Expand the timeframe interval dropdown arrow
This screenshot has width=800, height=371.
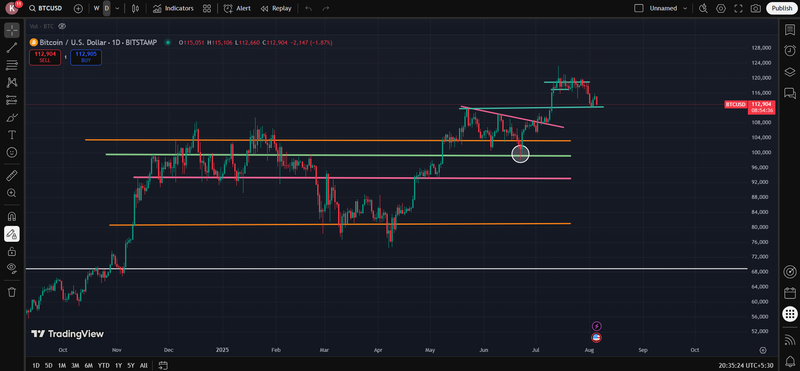tap(117, 8)
